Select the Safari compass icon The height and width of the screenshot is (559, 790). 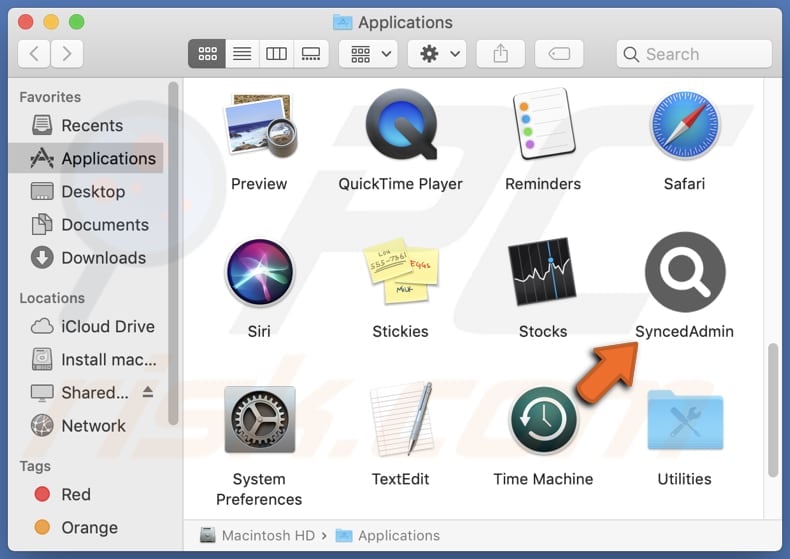click(685, 124)
